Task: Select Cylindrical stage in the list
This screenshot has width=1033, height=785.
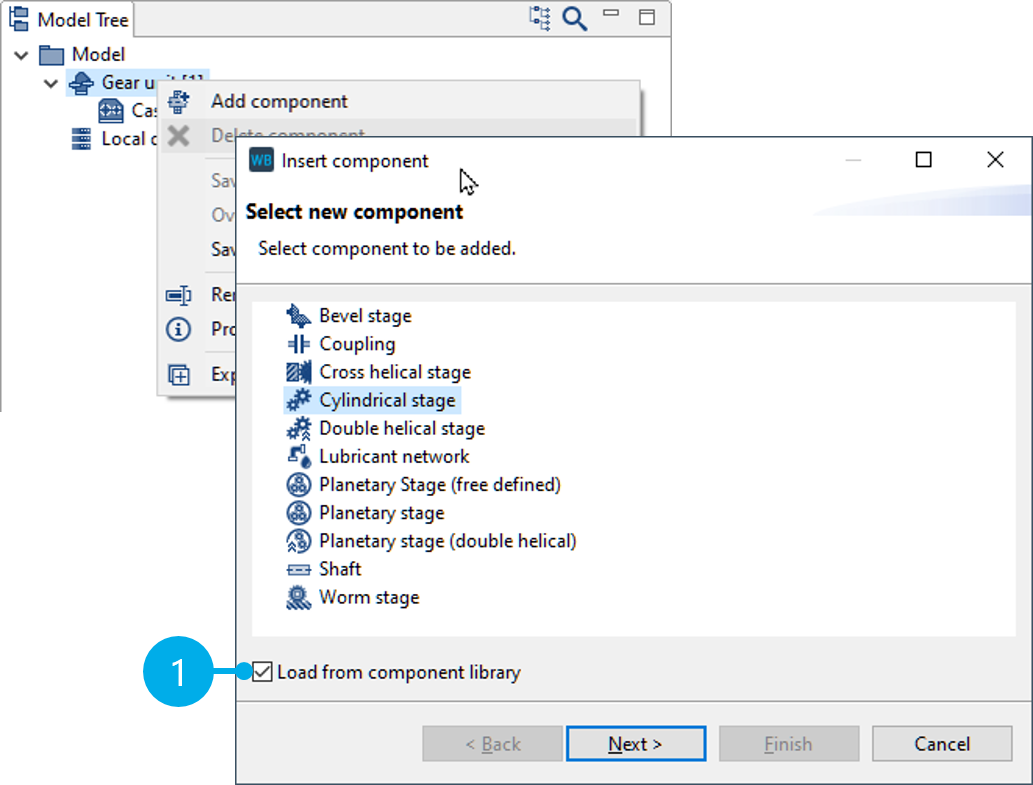Action: point(386,400)
